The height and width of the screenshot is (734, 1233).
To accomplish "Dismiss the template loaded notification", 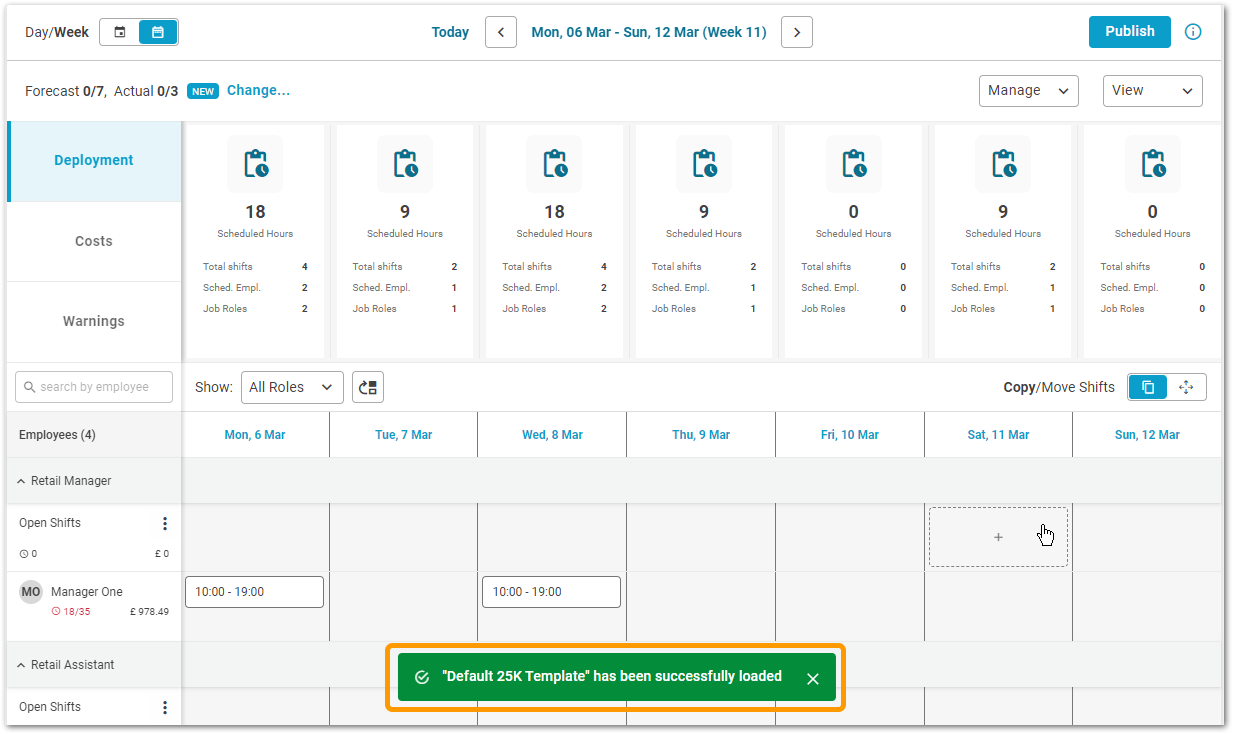I will point(813,679).
